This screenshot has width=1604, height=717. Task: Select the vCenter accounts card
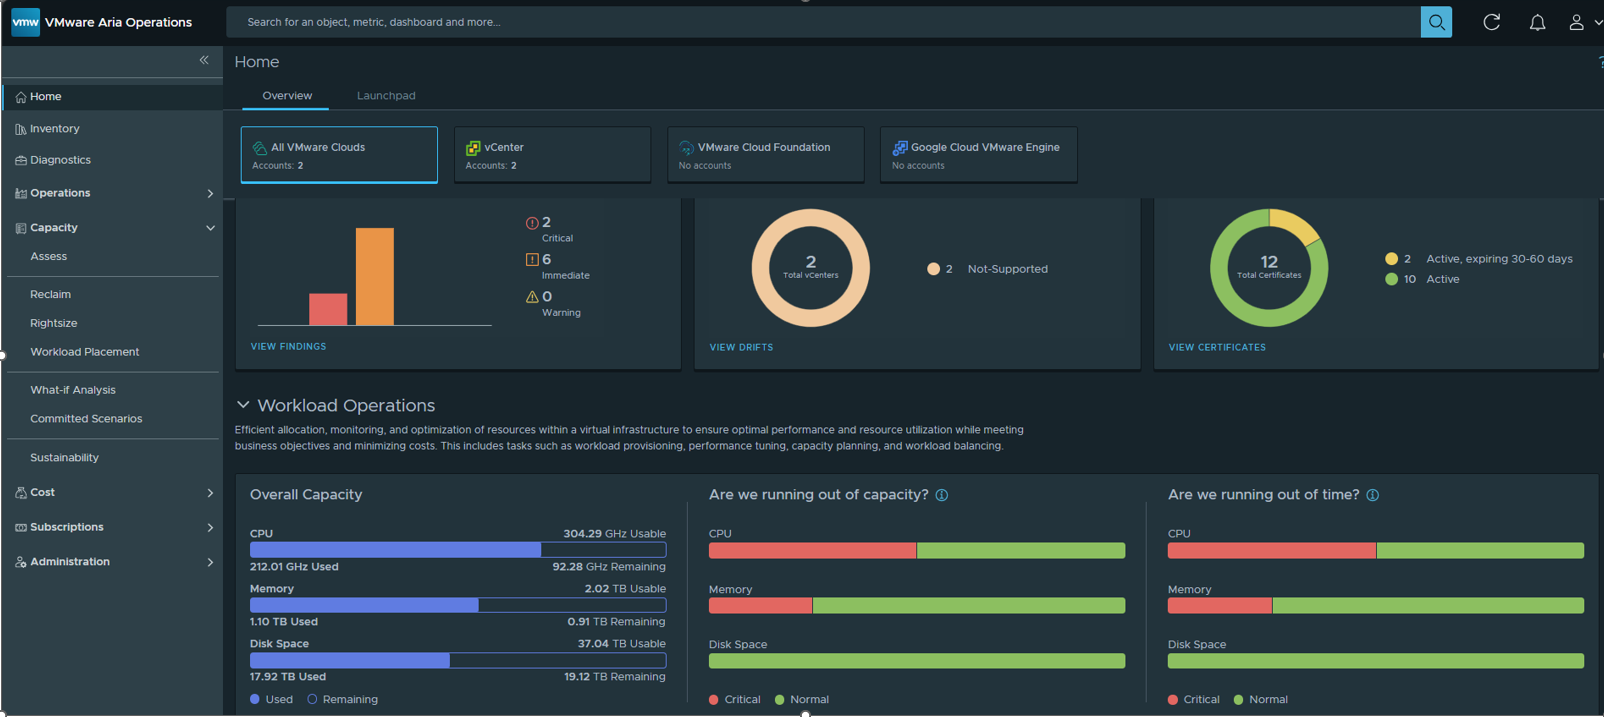point(552,155)
